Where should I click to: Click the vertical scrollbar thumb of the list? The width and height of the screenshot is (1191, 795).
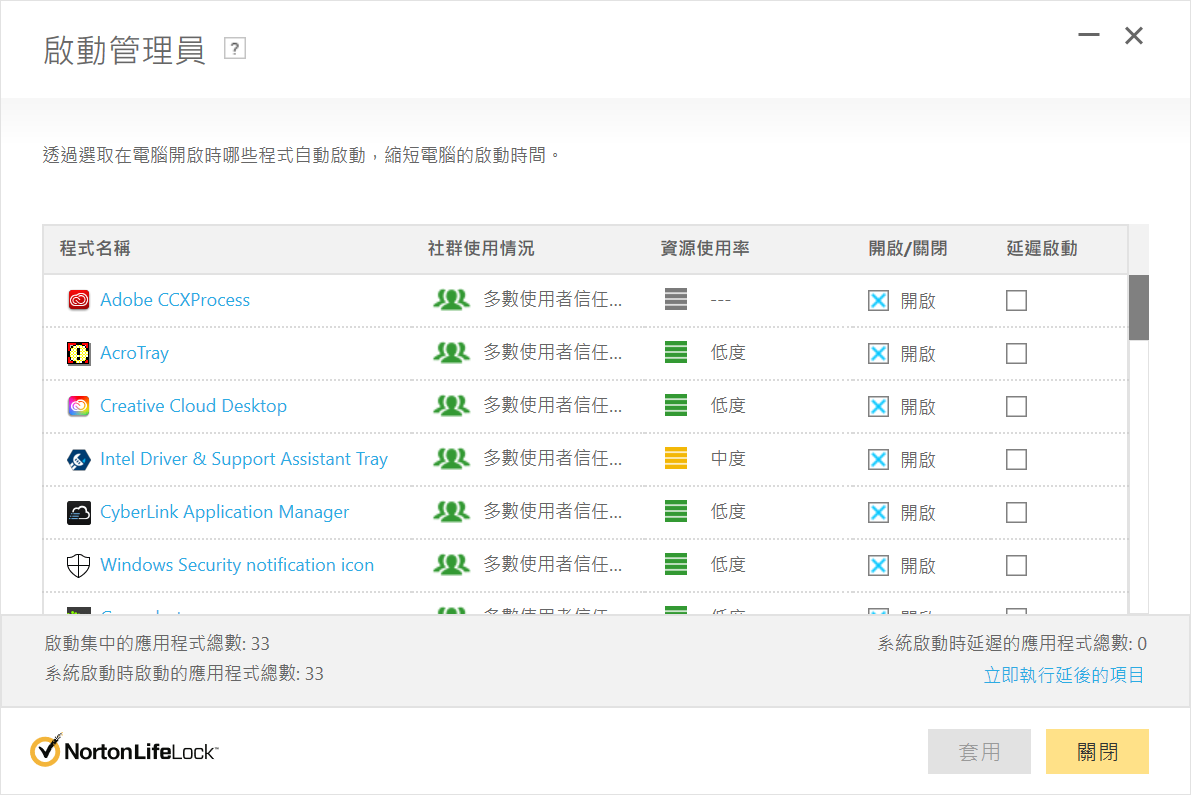coord(1138,307)
